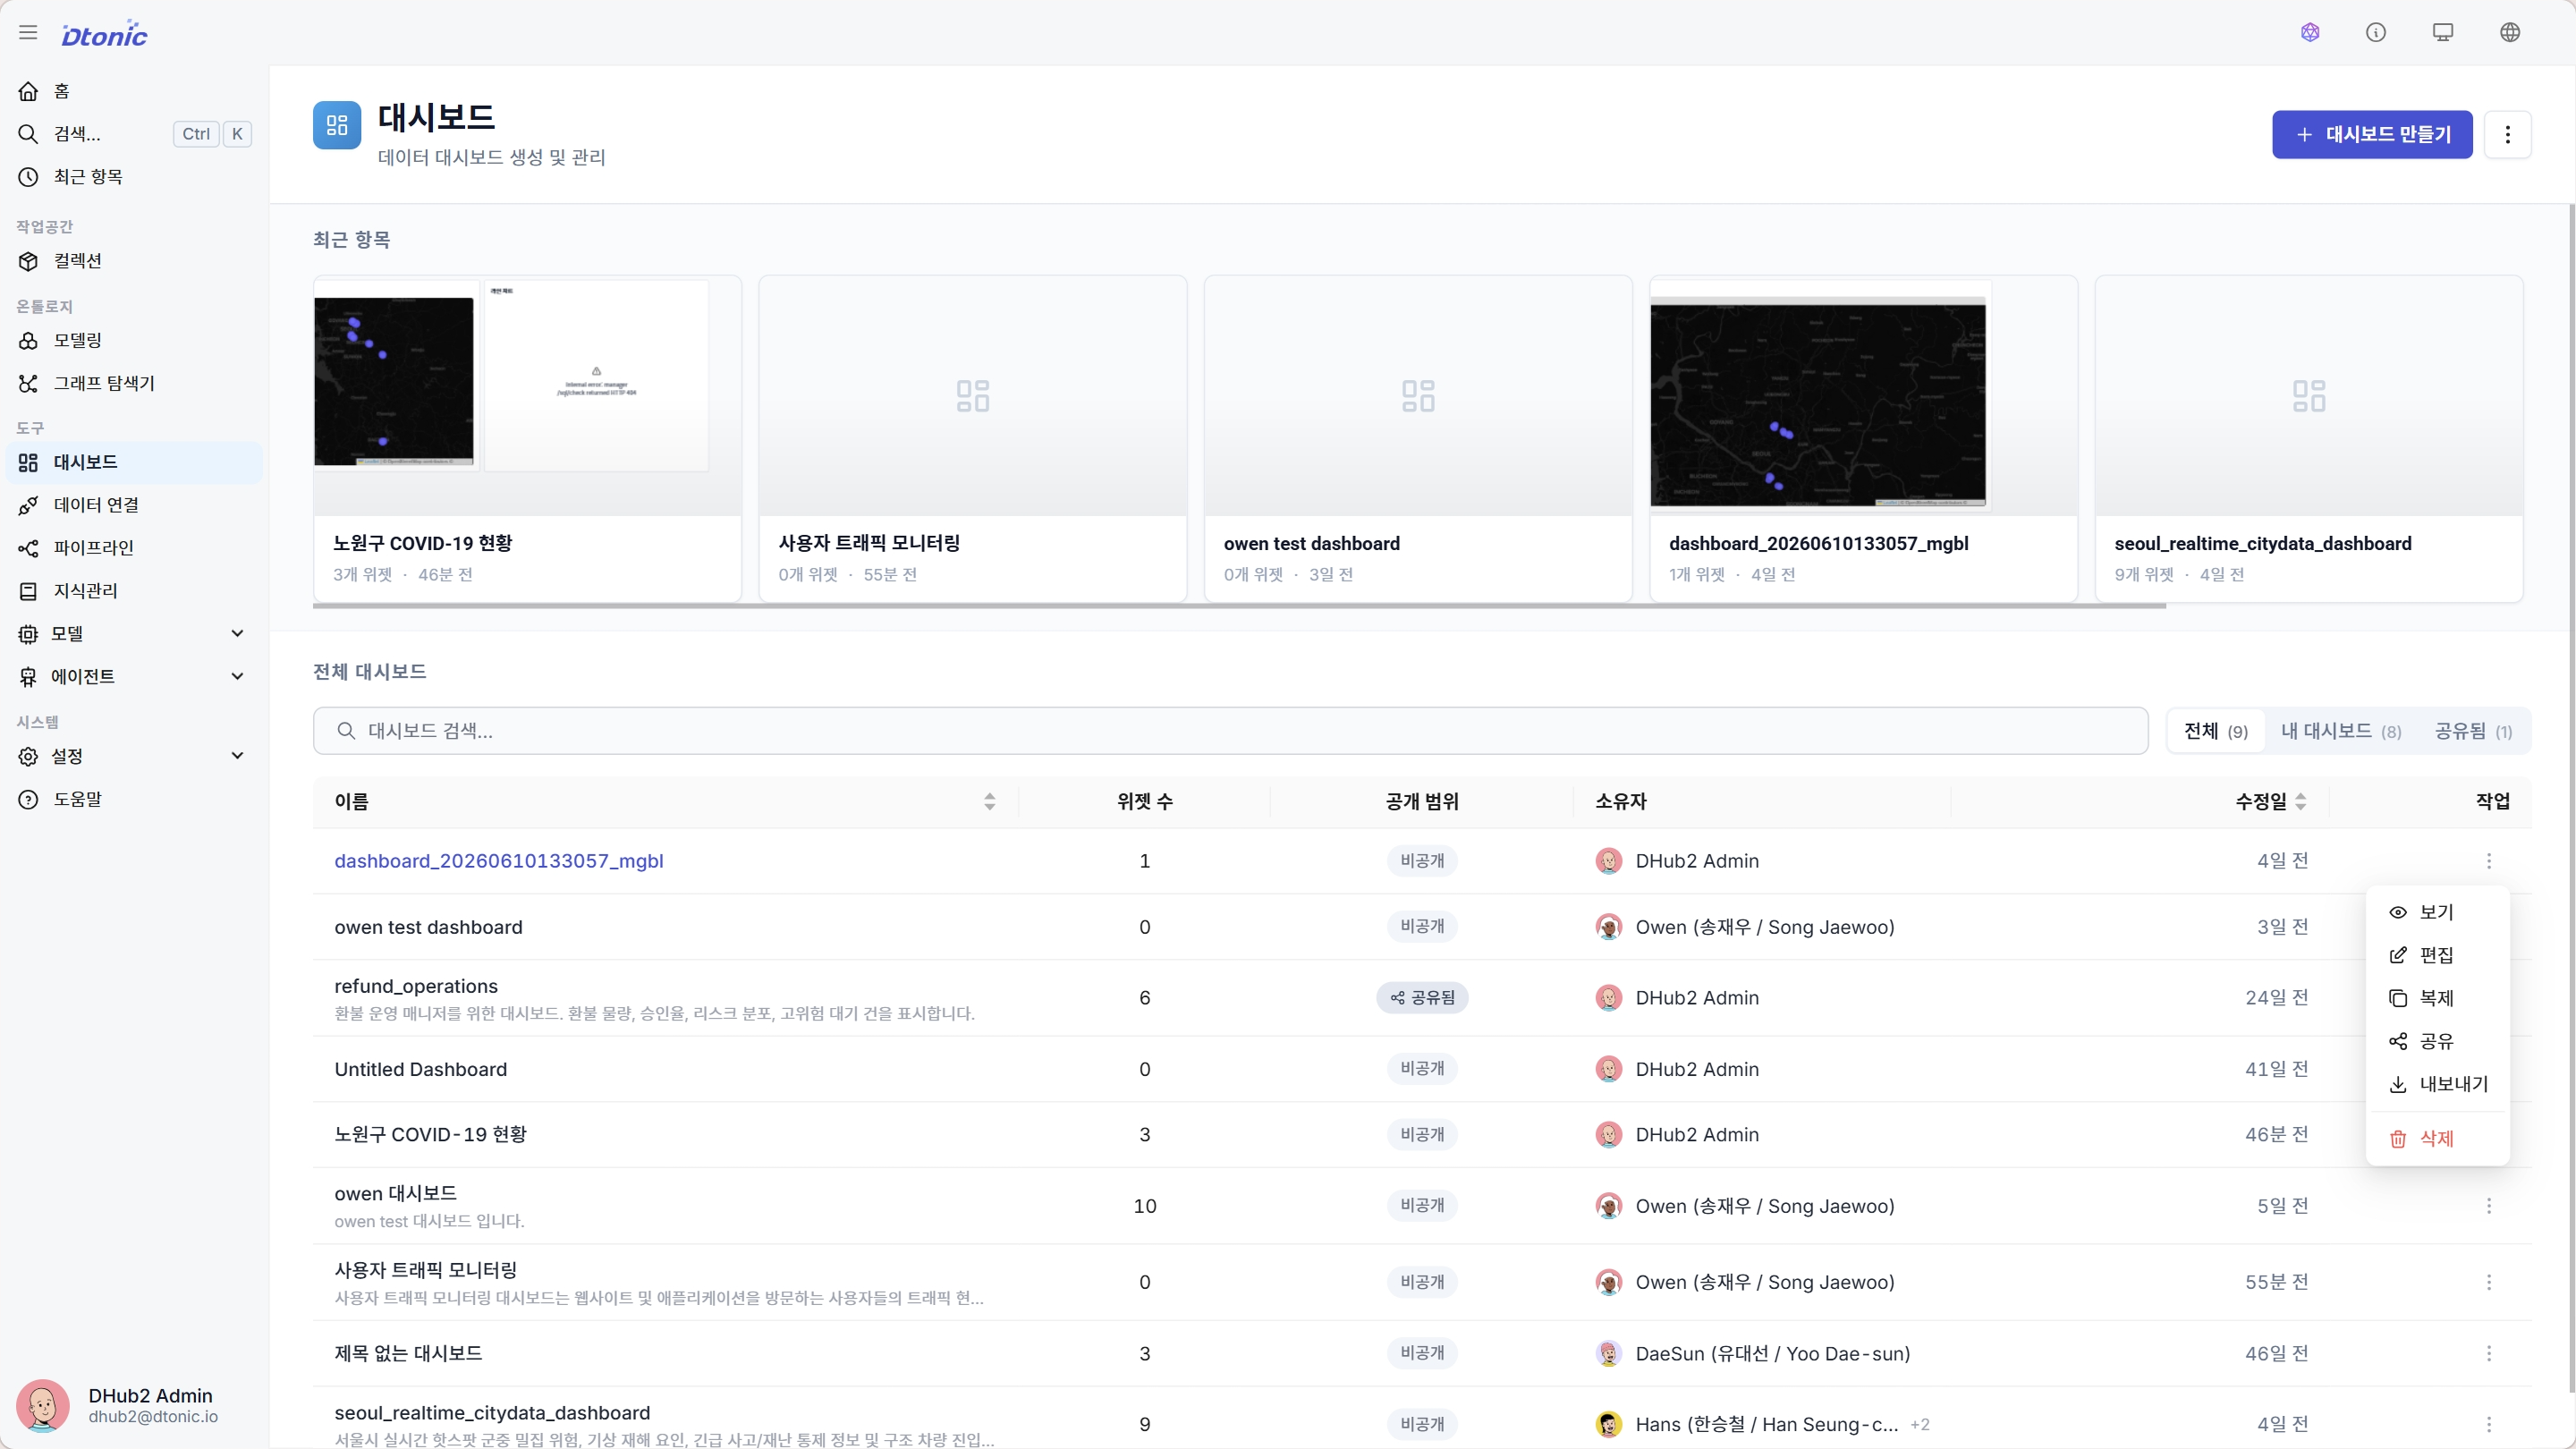Open 도움말 in the sidebar
Image resolution: width=2576 pixels, height=1449 pixels.
click(134, 800)
